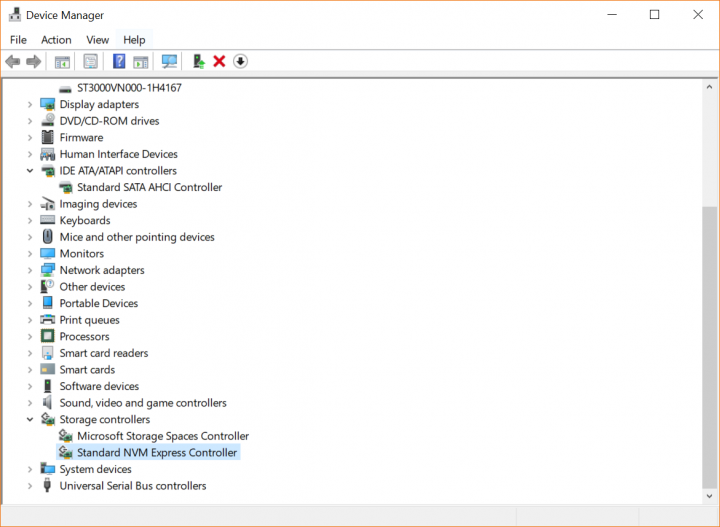Click the scrollbar down arrow
This screenshot has height=527, width=720.
click(x=709, y=496)
